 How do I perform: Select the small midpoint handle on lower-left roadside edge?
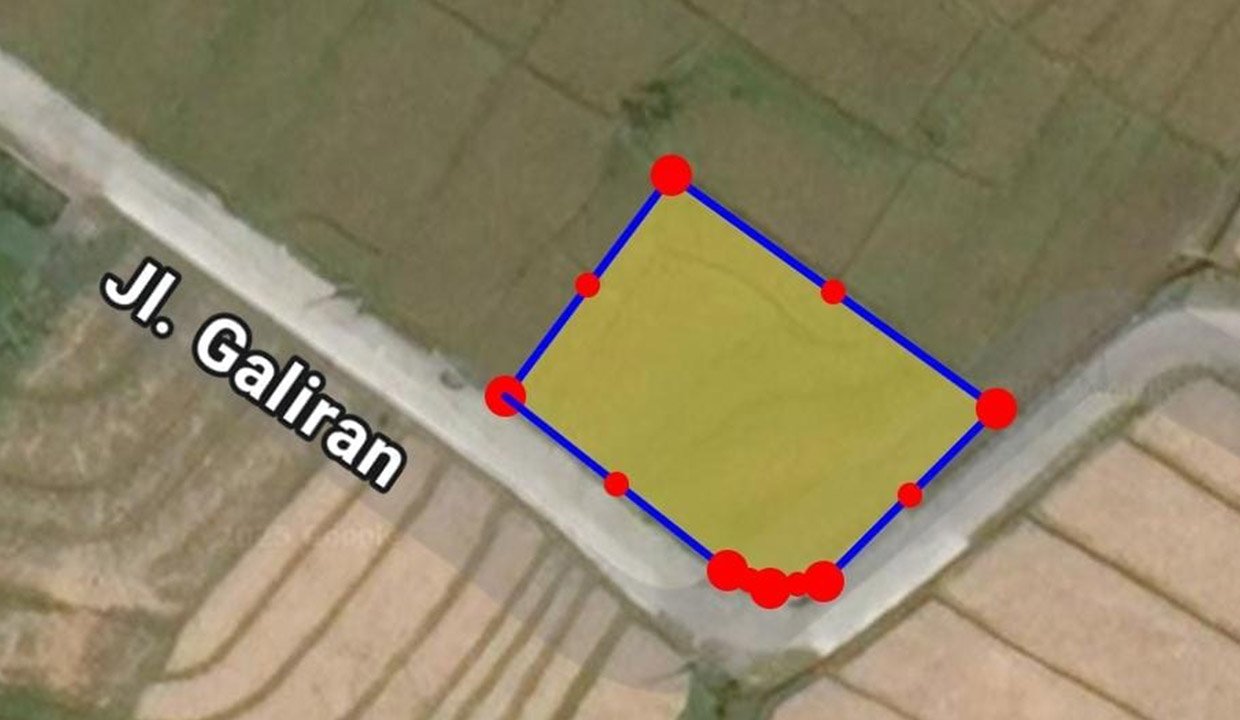616,484
